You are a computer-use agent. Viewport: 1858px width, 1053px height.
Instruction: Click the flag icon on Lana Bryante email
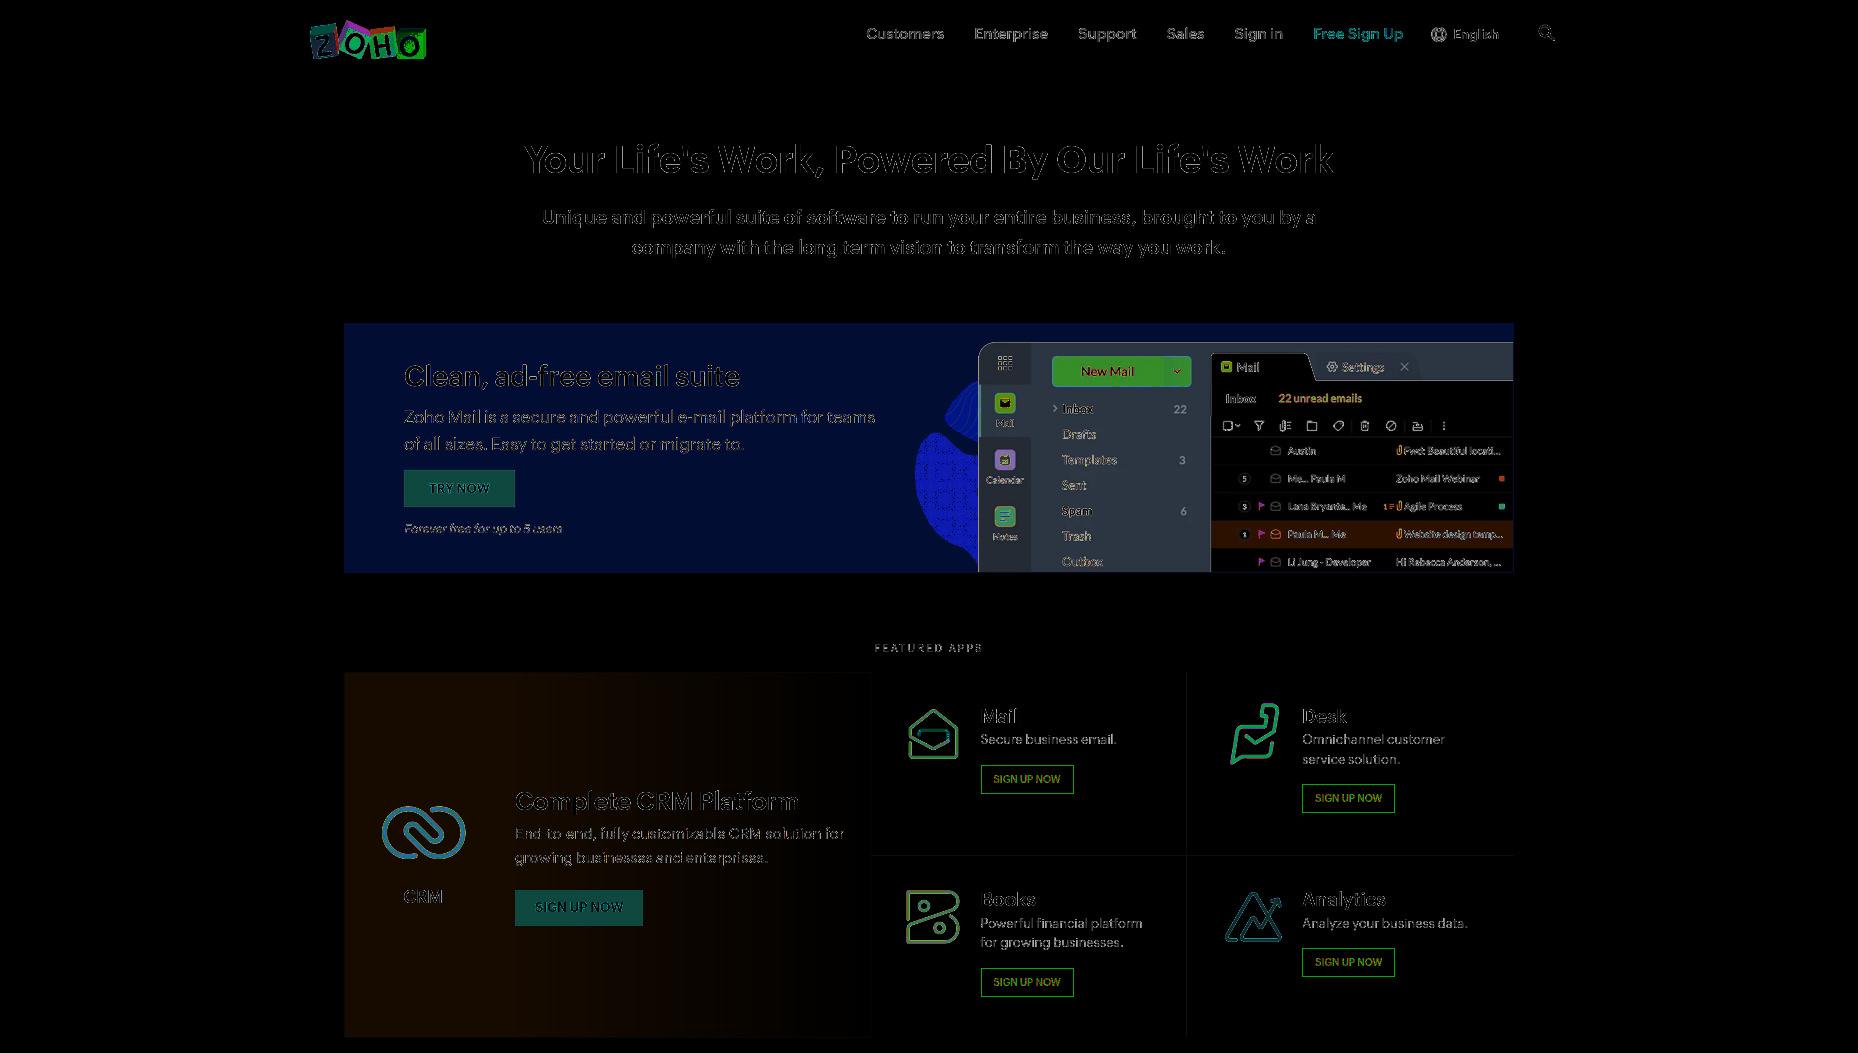(1261, 507)
